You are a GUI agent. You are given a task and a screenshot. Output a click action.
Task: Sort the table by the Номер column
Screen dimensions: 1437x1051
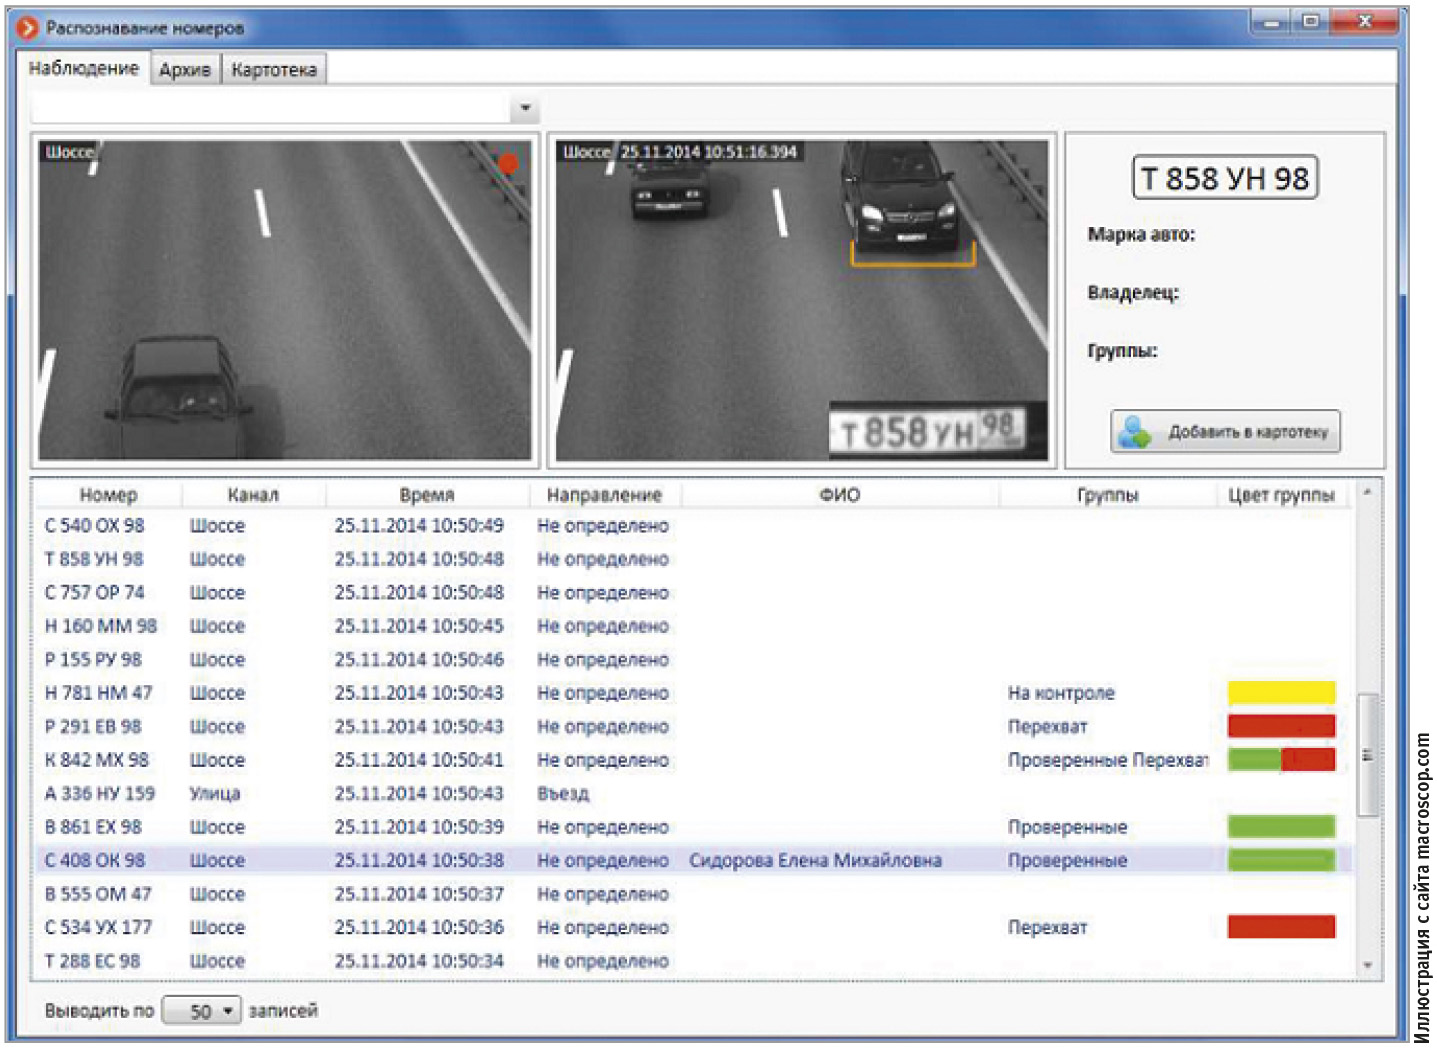point(108,494)
